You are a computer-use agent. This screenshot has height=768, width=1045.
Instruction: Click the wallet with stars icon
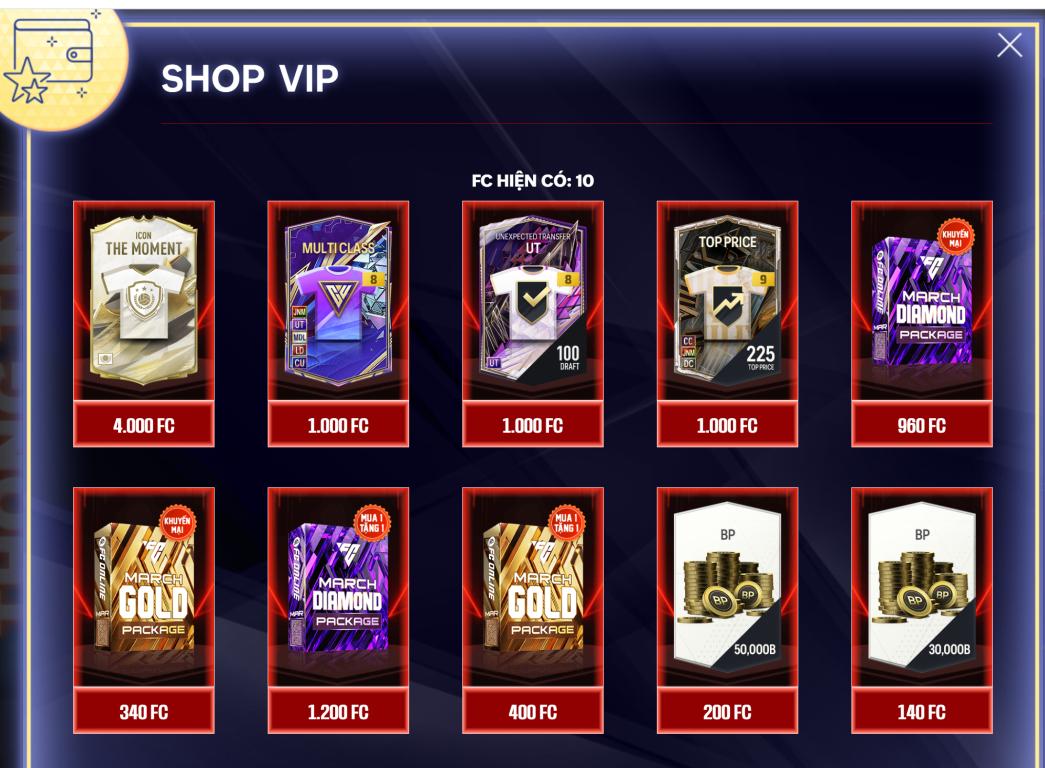(x=50, y=61)
